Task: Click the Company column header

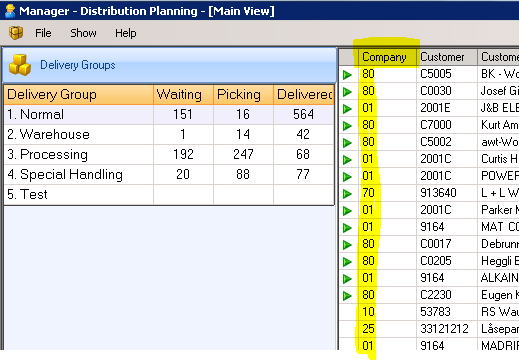Action: coord(387,57)
